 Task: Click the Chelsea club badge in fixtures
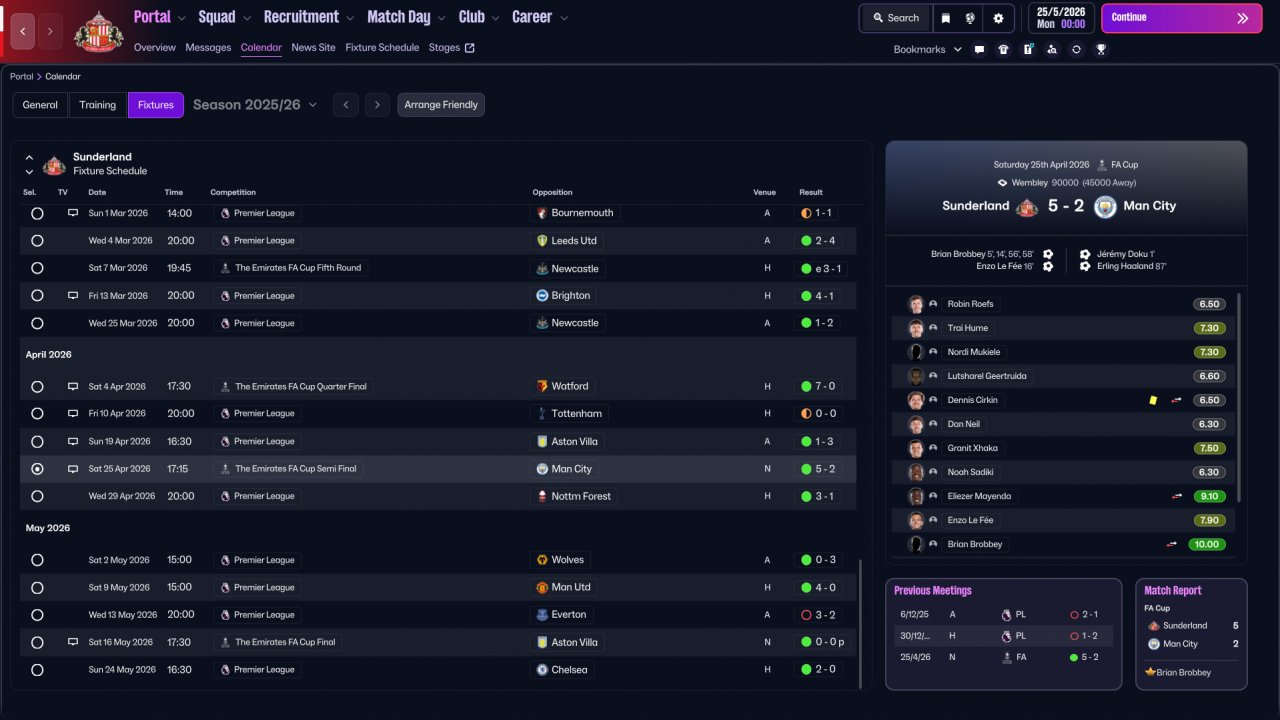pyautogui.click(x=542, y=670)
